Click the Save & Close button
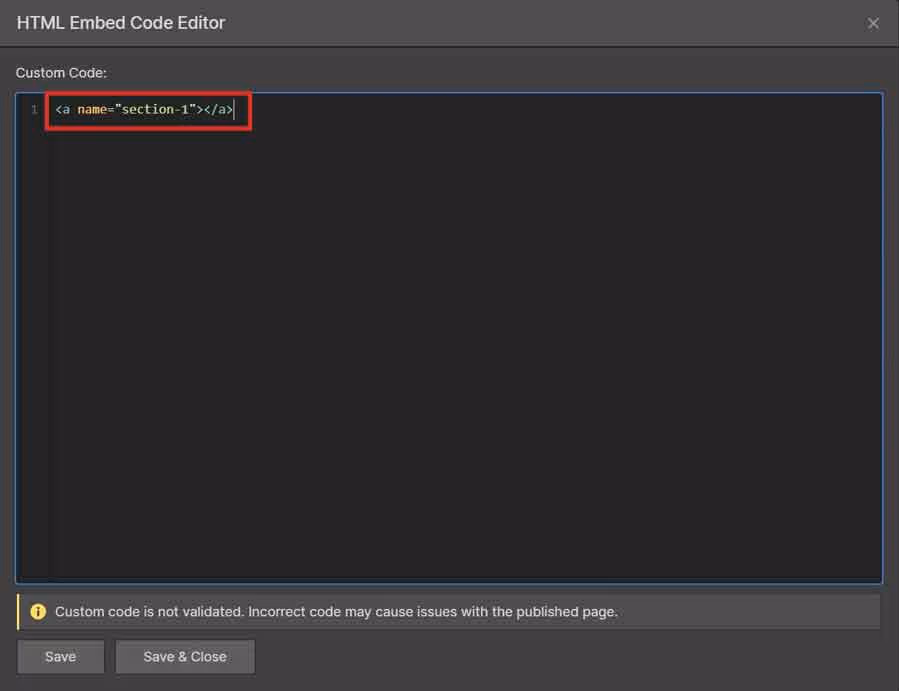The height and width of the screenshot is (691, 899). [185, 657]
